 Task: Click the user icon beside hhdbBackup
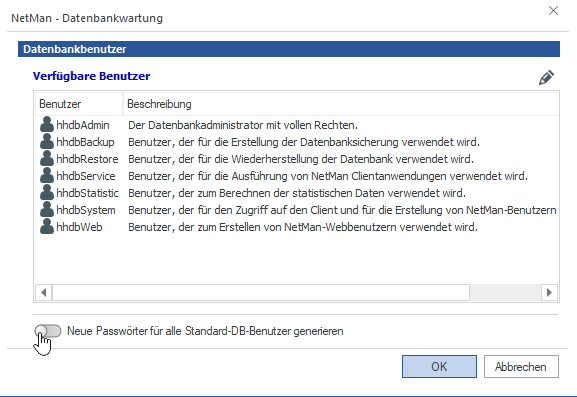click(x=47, y=141)
